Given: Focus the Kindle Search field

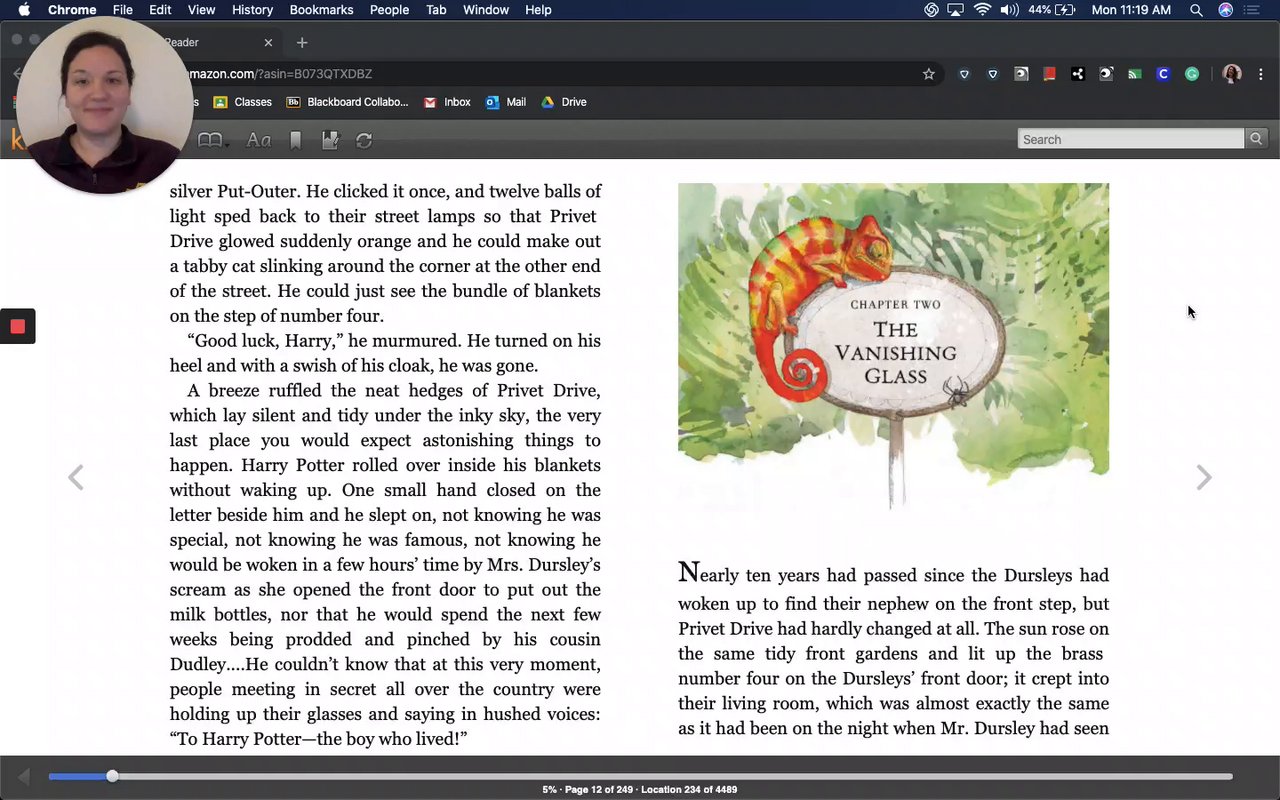Looking at the screenshot, I should coord(1131,139).
